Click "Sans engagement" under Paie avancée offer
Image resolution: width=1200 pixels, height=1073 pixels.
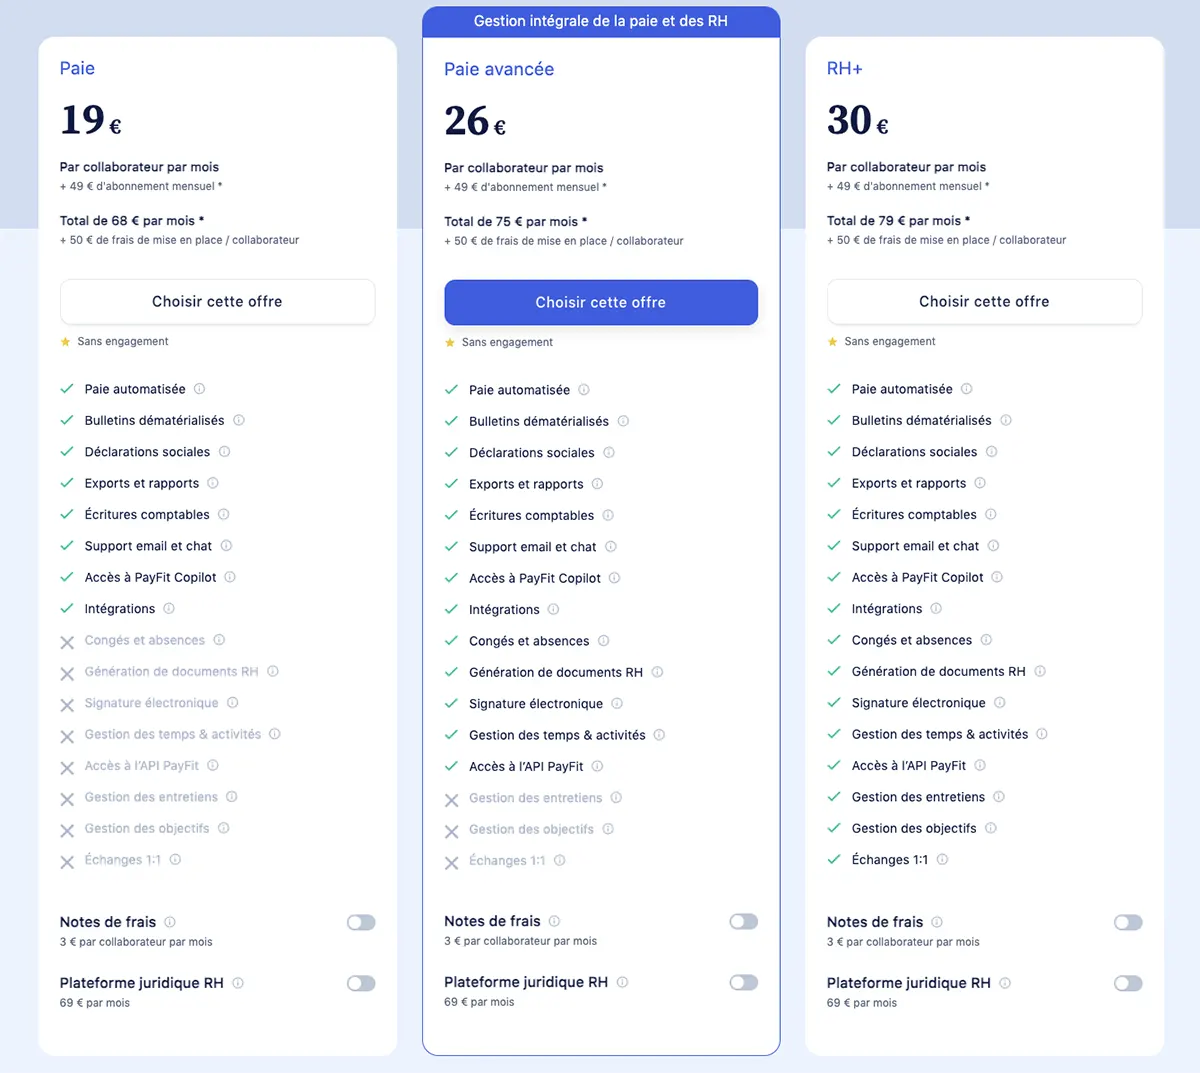507,342
